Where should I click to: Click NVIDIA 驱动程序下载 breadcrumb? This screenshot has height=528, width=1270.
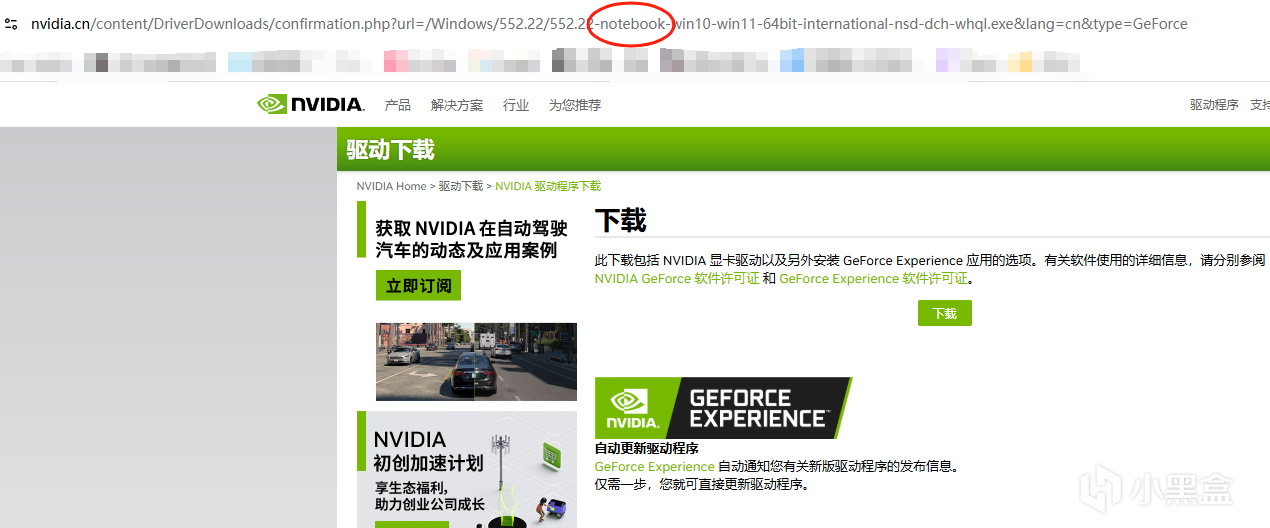[x=548, y=186]
